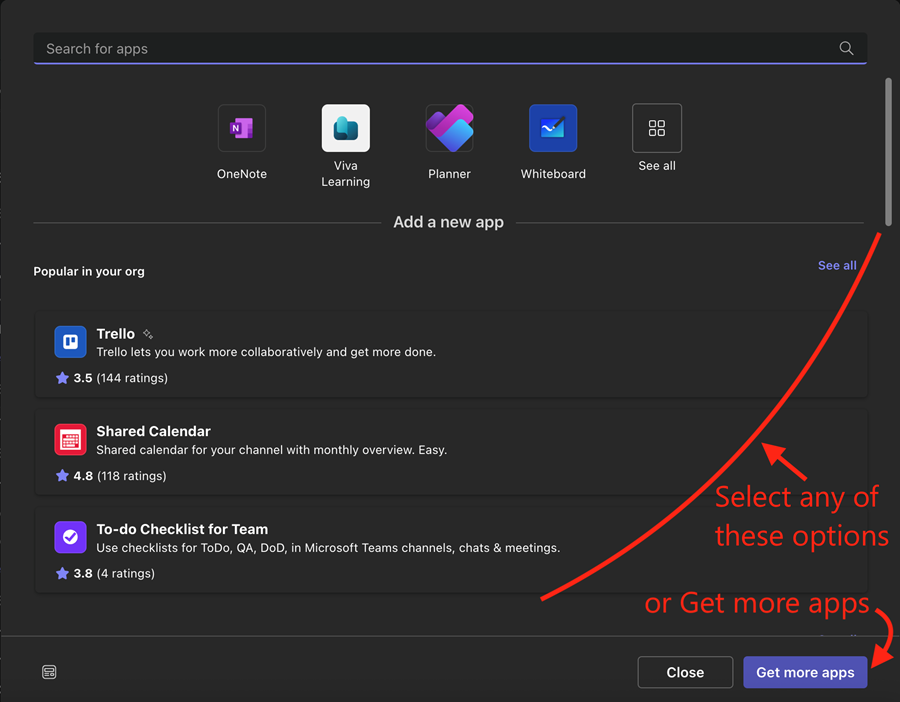Open the OneNote app icon

point(242,128)
